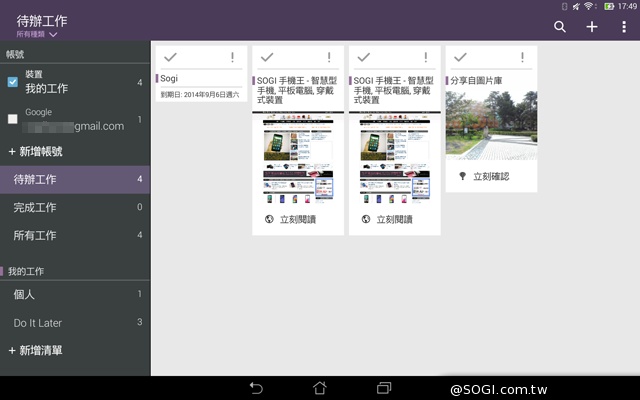640x400 pixels.
Task: Mark the first SOGI 手機王 card as complete
Action: [267, 57]
